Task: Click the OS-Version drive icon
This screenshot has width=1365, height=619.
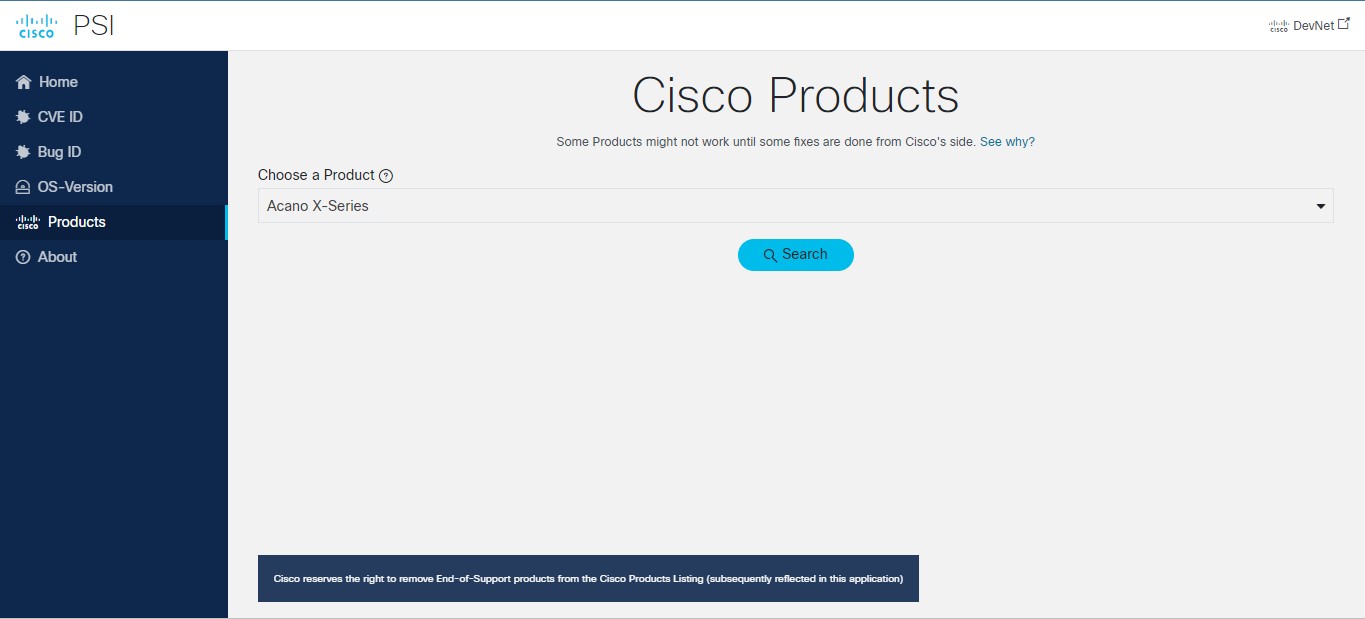Action: click(23, 187)
